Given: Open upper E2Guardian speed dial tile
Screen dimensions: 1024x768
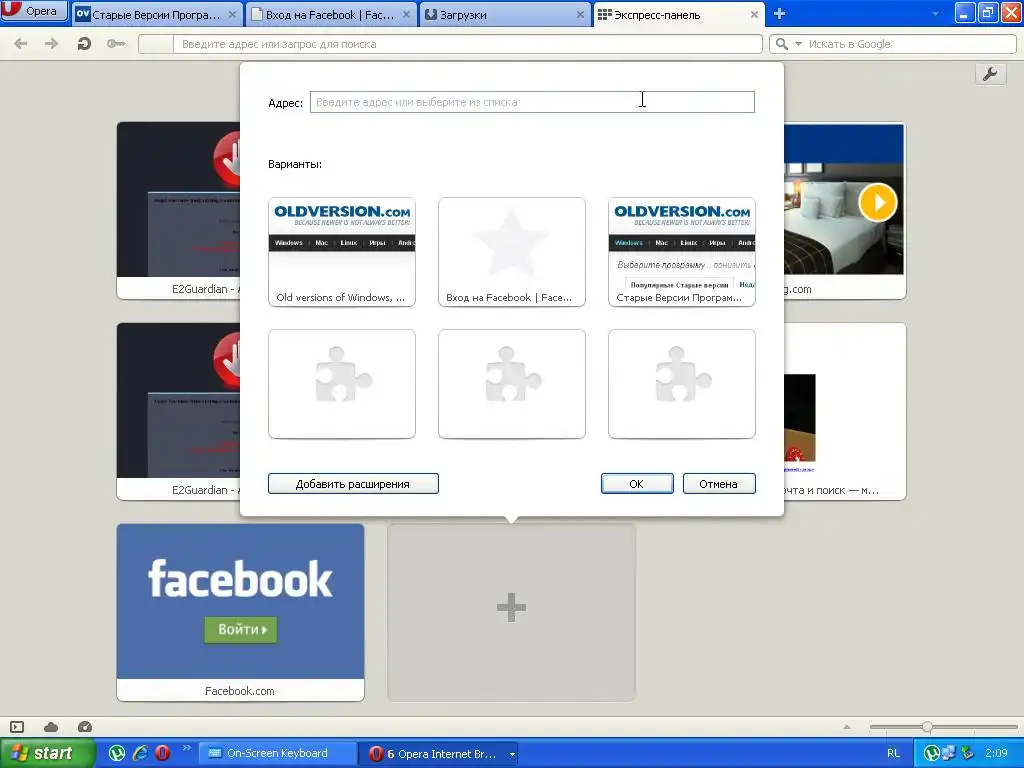Looking at the screenshot, I should 178,210.
